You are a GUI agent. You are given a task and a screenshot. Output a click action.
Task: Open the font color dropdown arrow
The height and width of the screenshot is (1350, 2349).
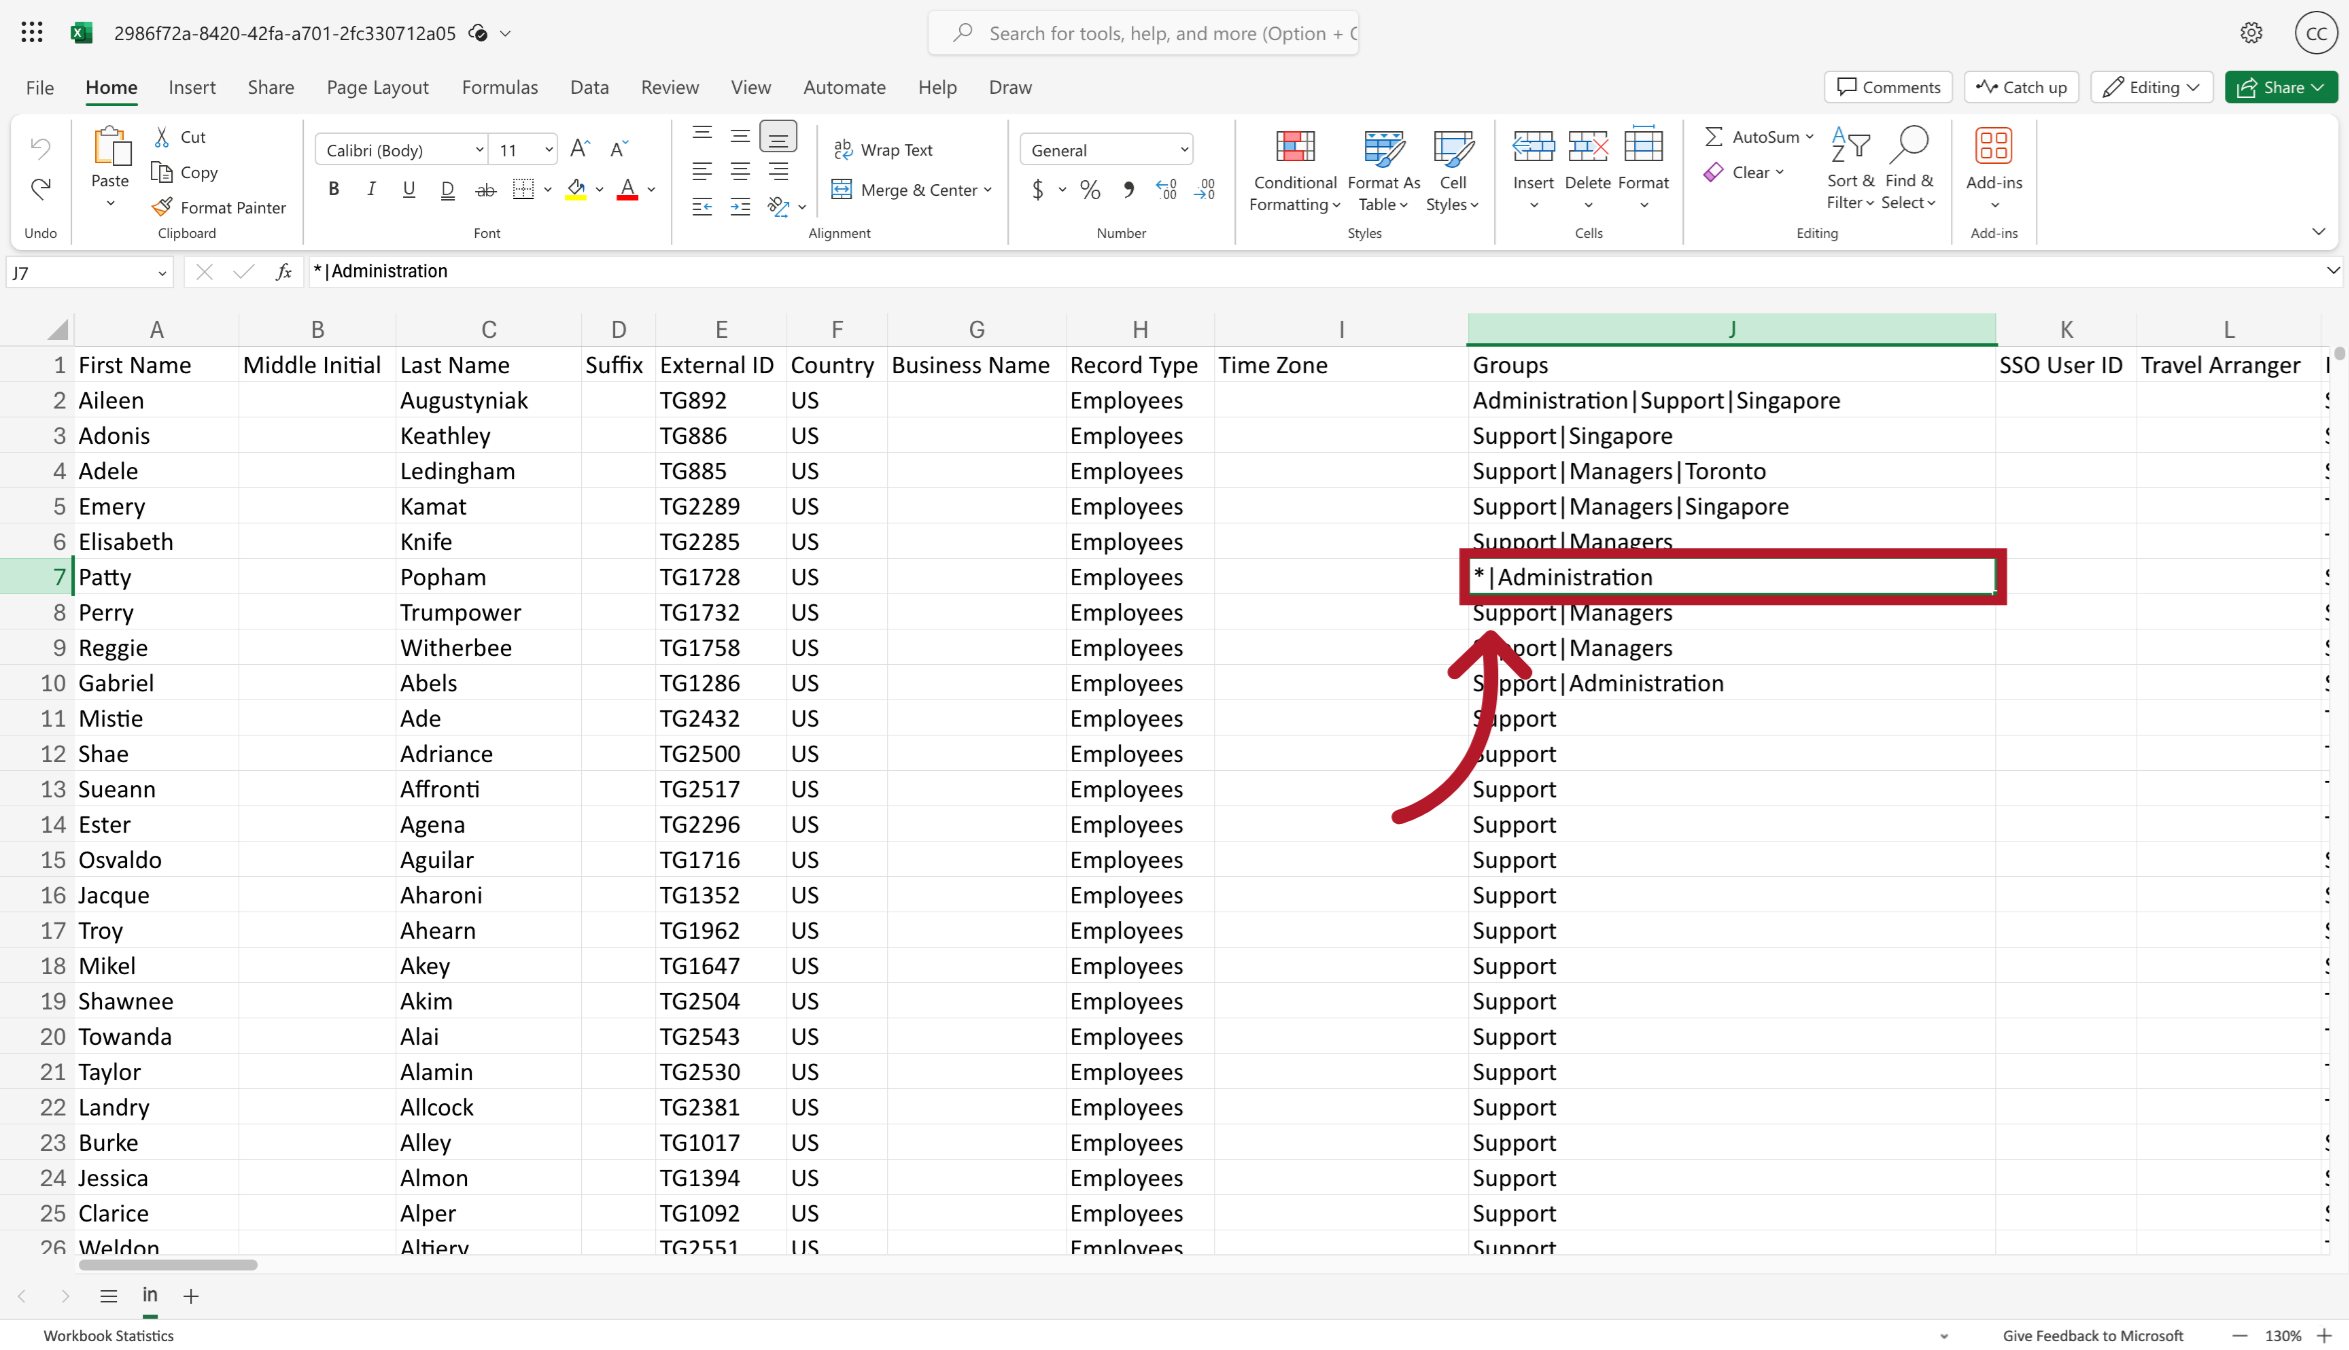[x=650, y=189]
